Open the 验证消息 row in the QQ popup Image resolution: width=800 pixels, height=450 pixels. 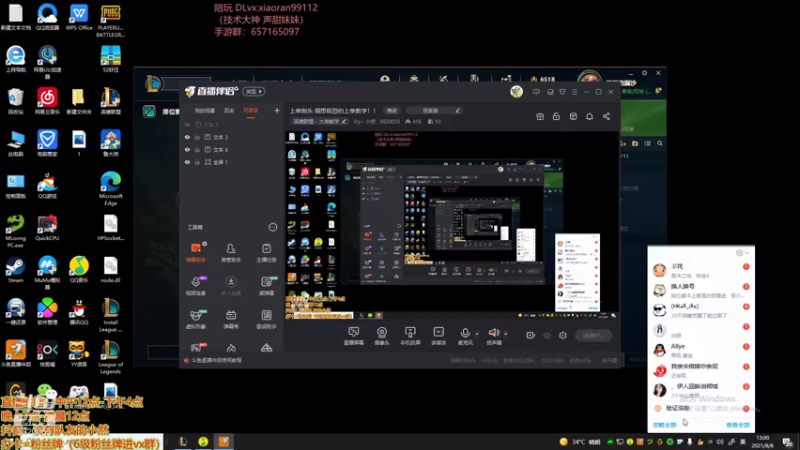click(701, 408)
